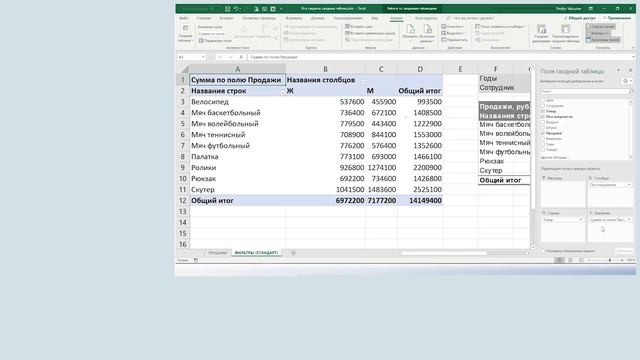
Task: Select the Скутер row label cell
Action: click(x=238, y=190)
